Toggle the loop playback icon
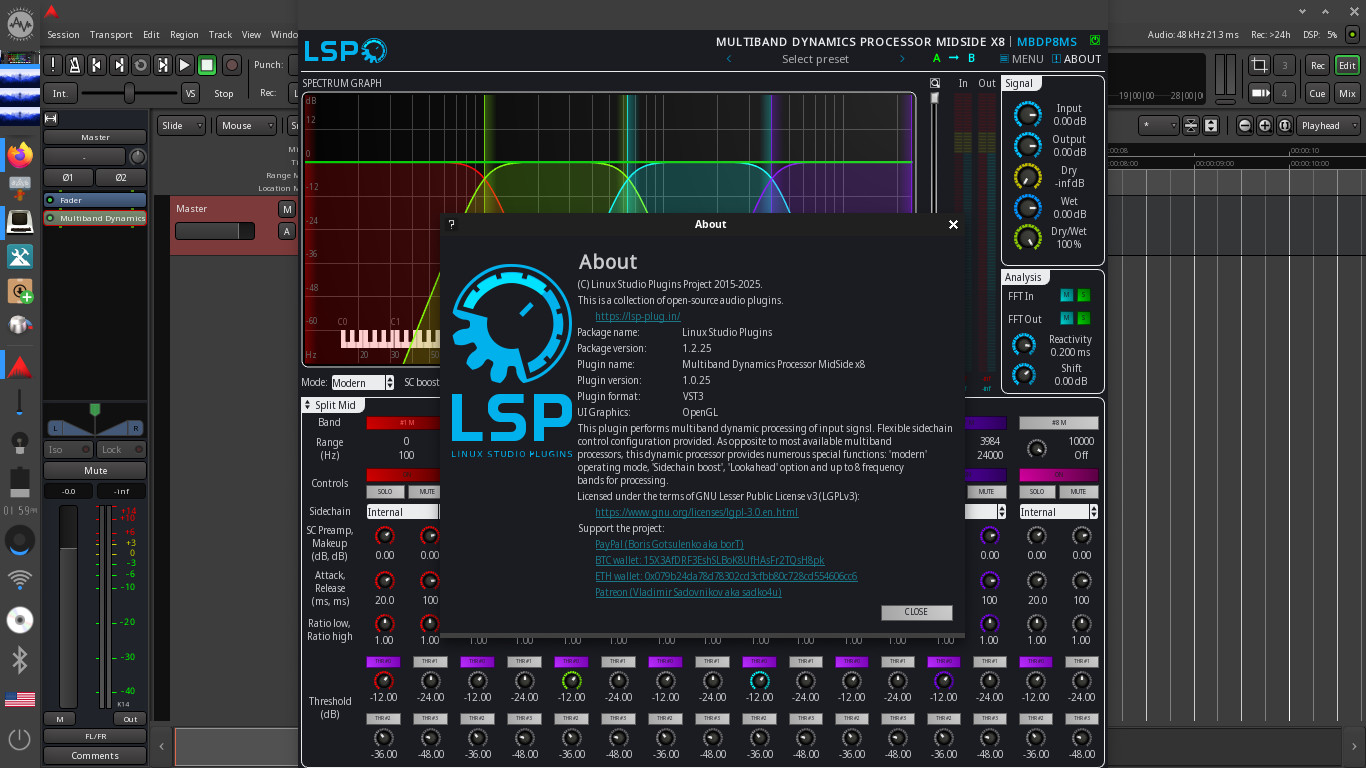1366x768 pixels. 140,65
